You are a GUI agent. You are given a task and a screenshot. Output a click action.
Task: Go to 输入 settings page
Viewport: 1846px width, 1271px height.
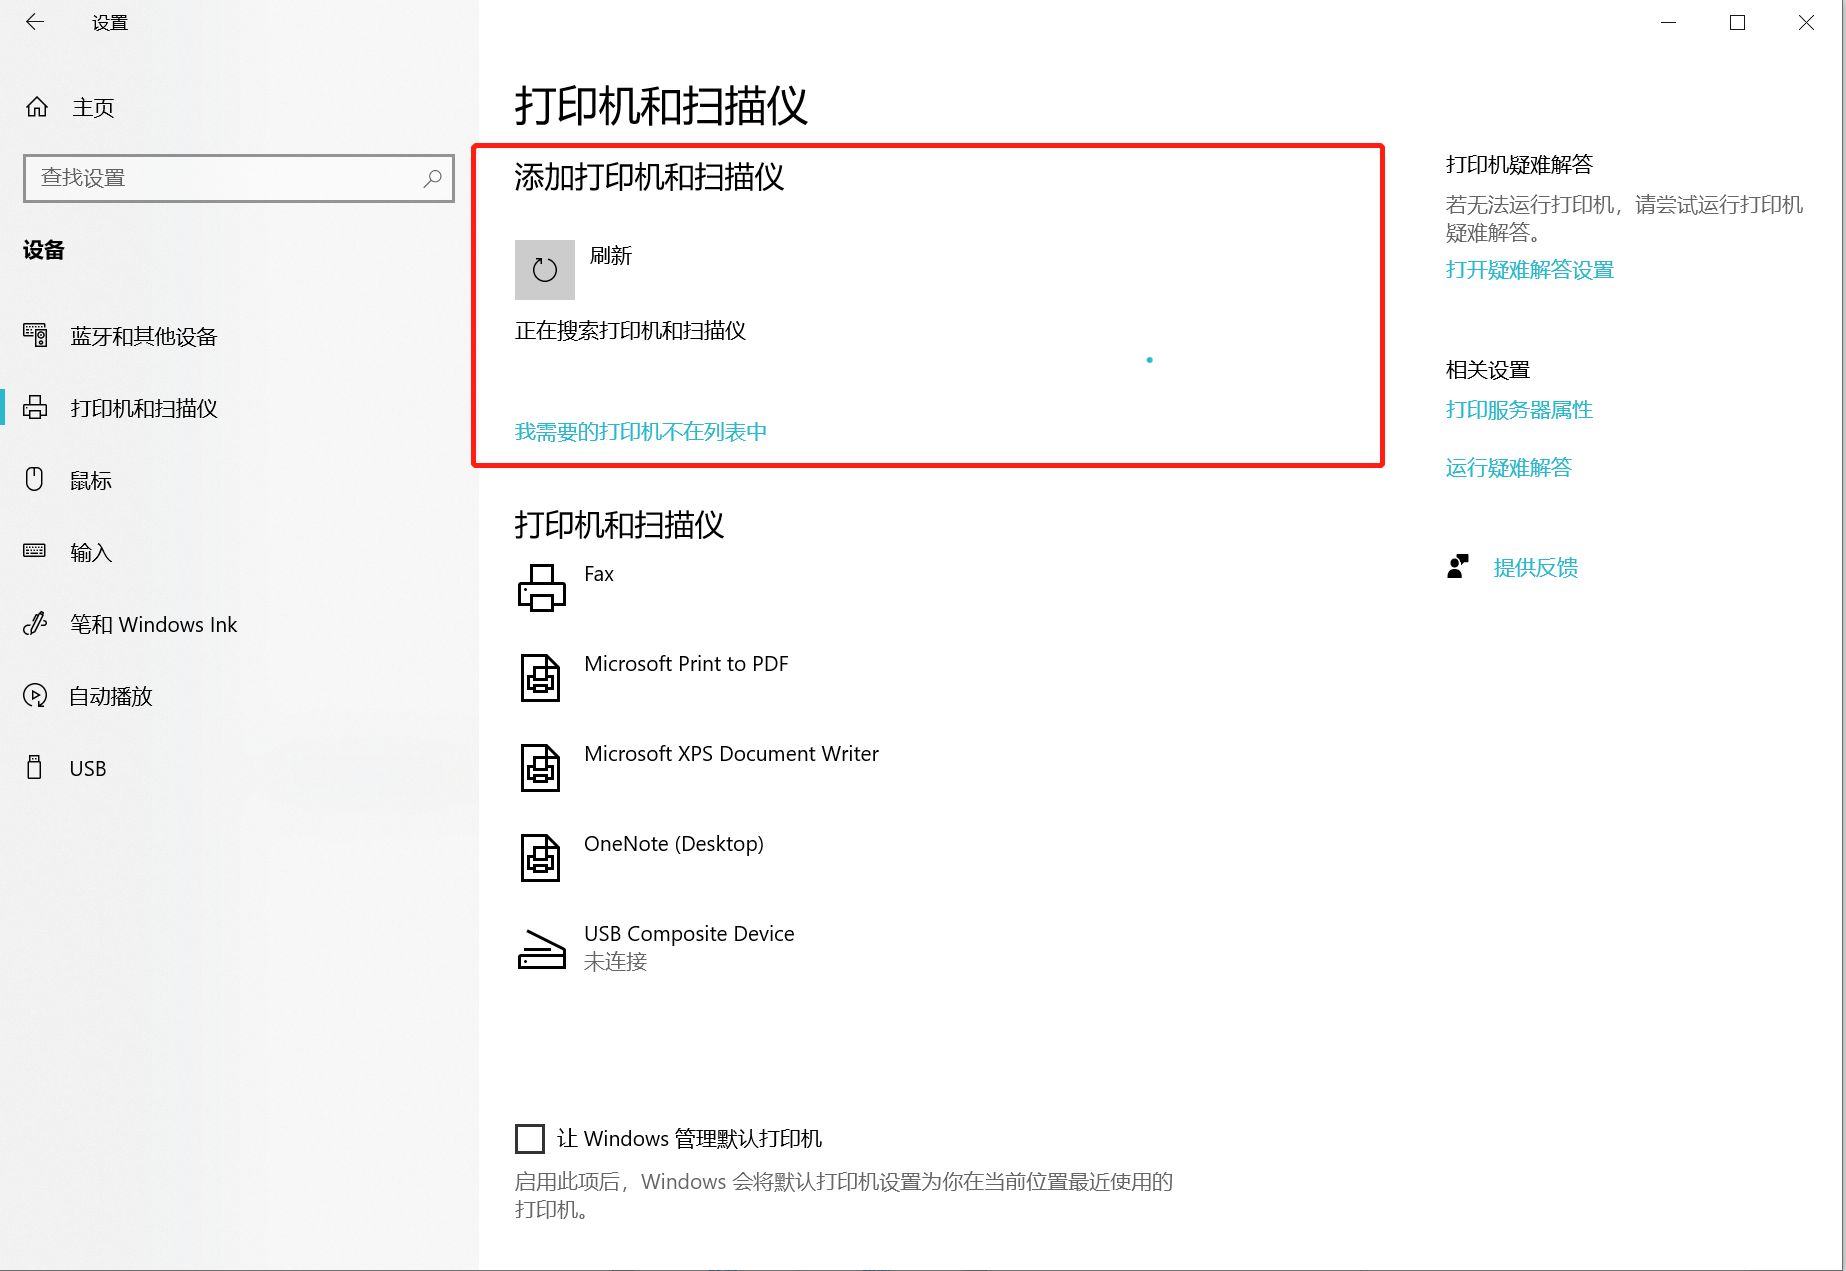pos(90,552)
